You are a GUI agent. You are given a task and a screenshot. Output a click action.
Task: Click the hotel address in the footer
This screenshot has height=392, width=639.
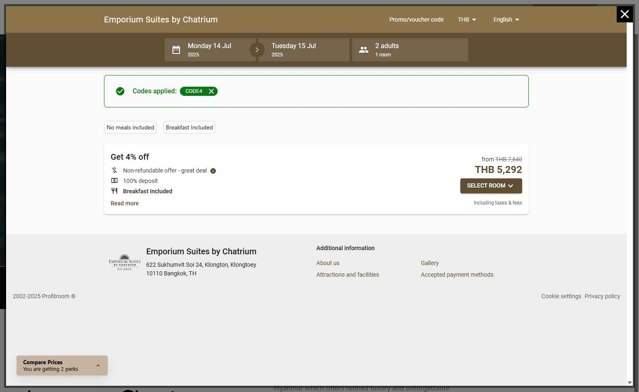click(201, 269)
